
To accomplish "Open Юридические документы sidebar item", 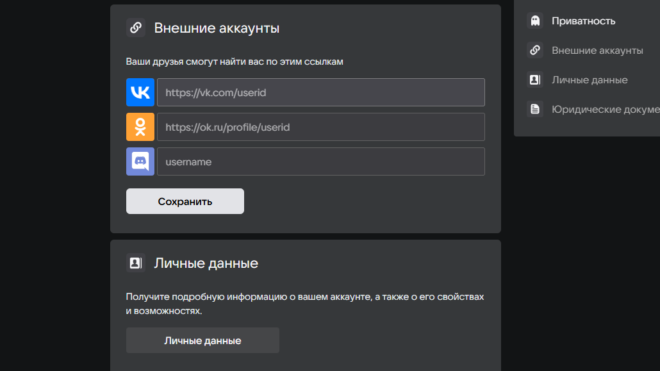I will tap(606, 109).
